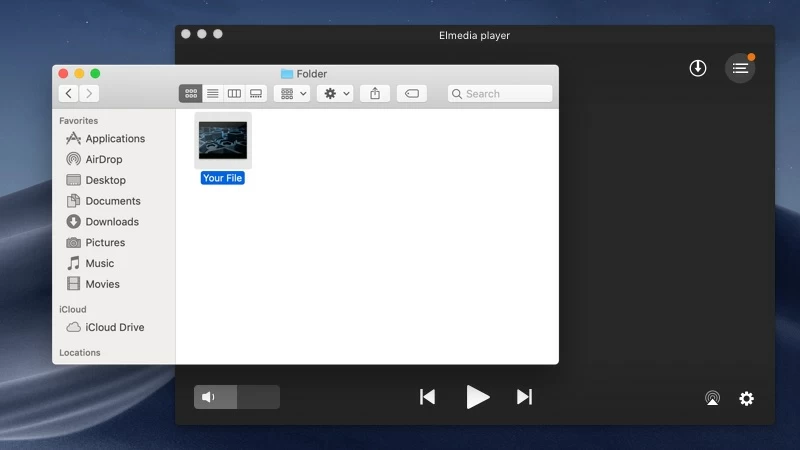This screenshot has width=800, height=450.
Task: Switch Finder to column view
Action: [234, 93]
